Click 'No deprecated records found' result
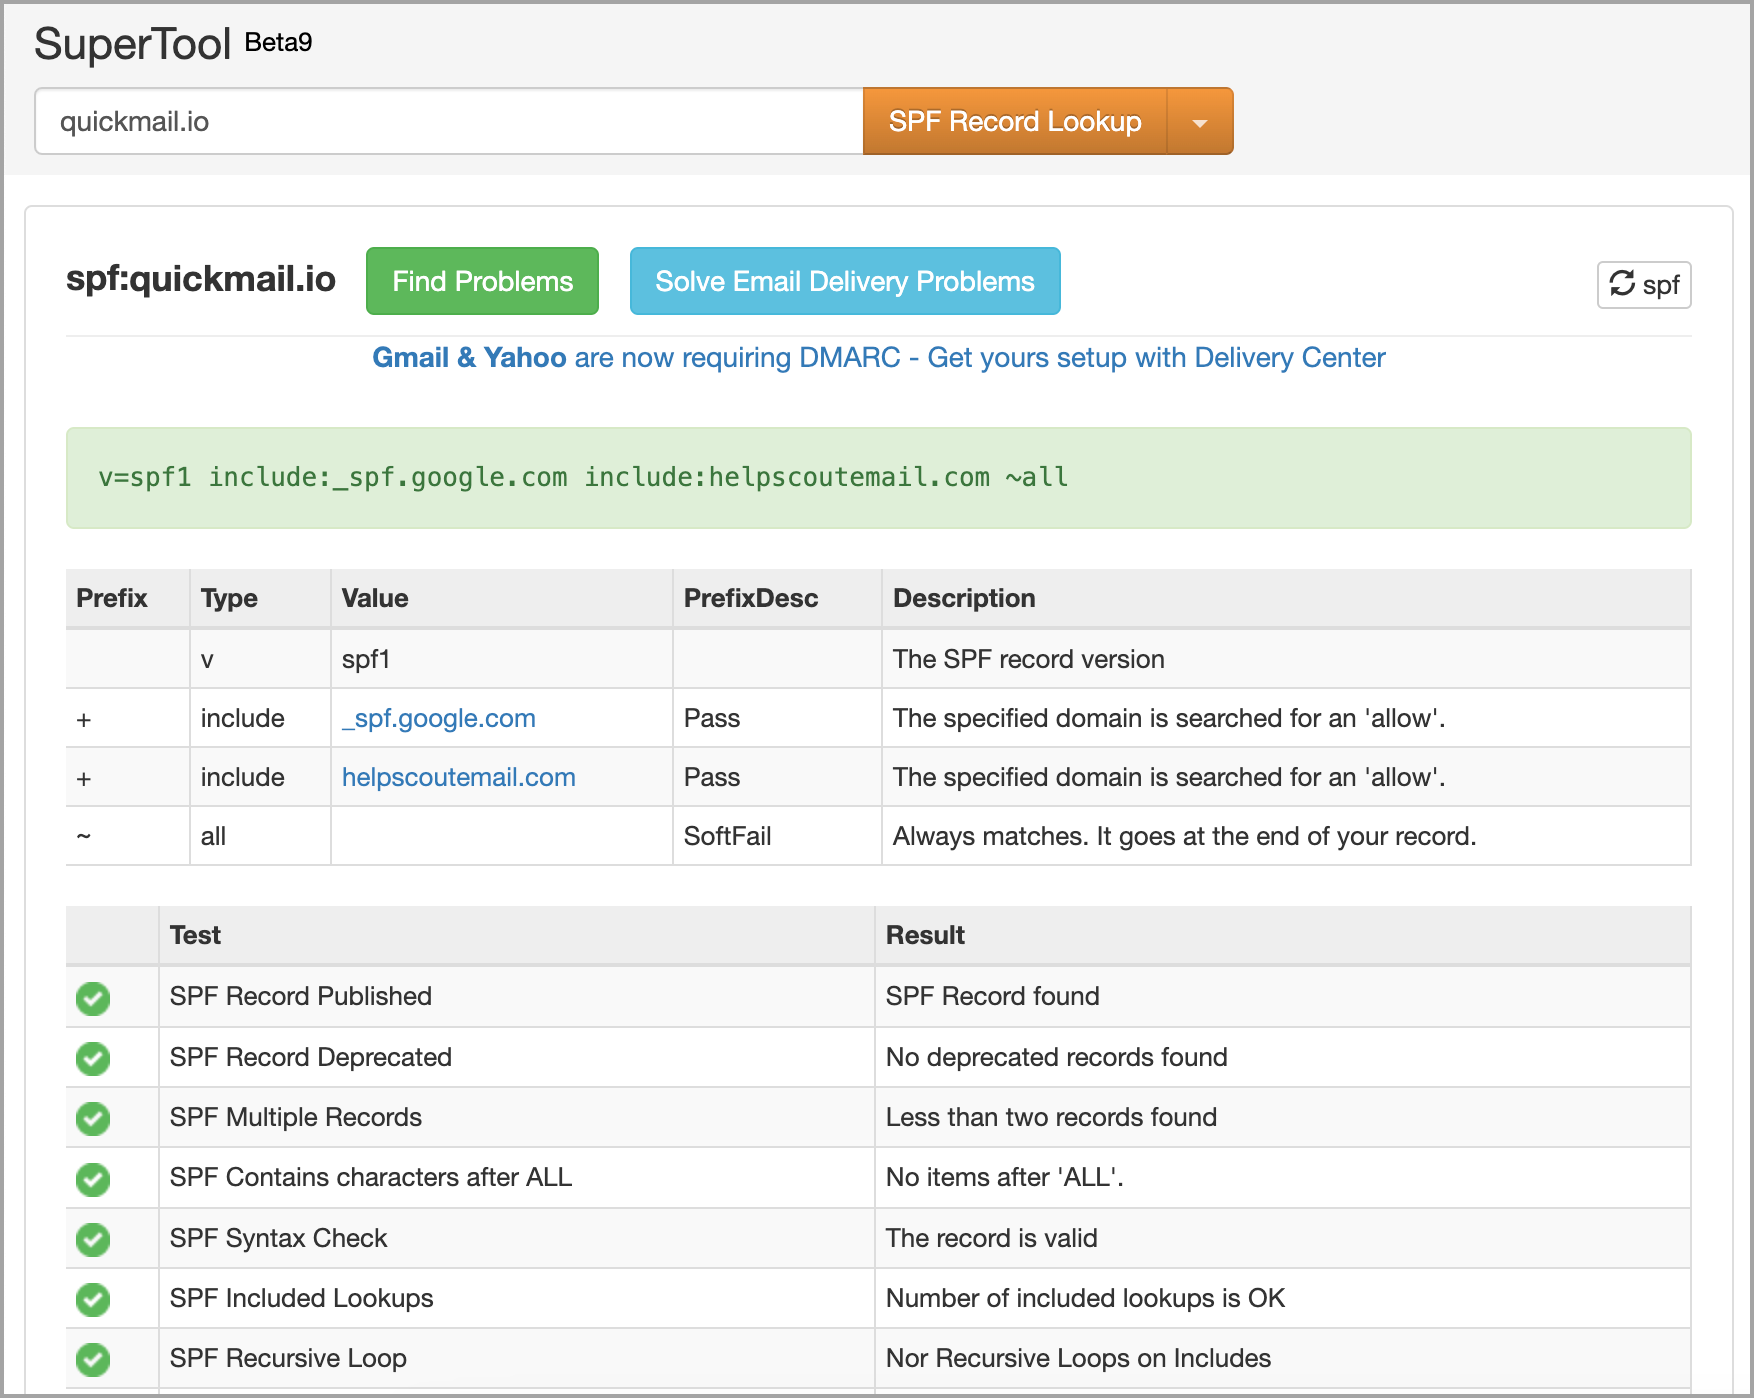 coord(1057,1057)
